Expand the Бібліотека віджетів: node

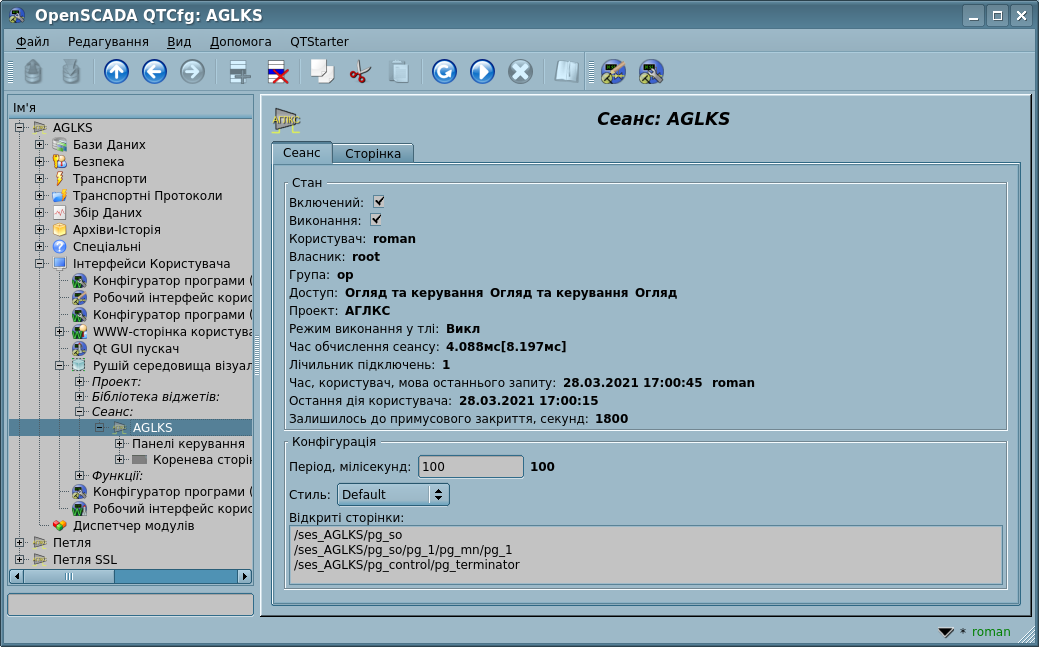[80, 396]
